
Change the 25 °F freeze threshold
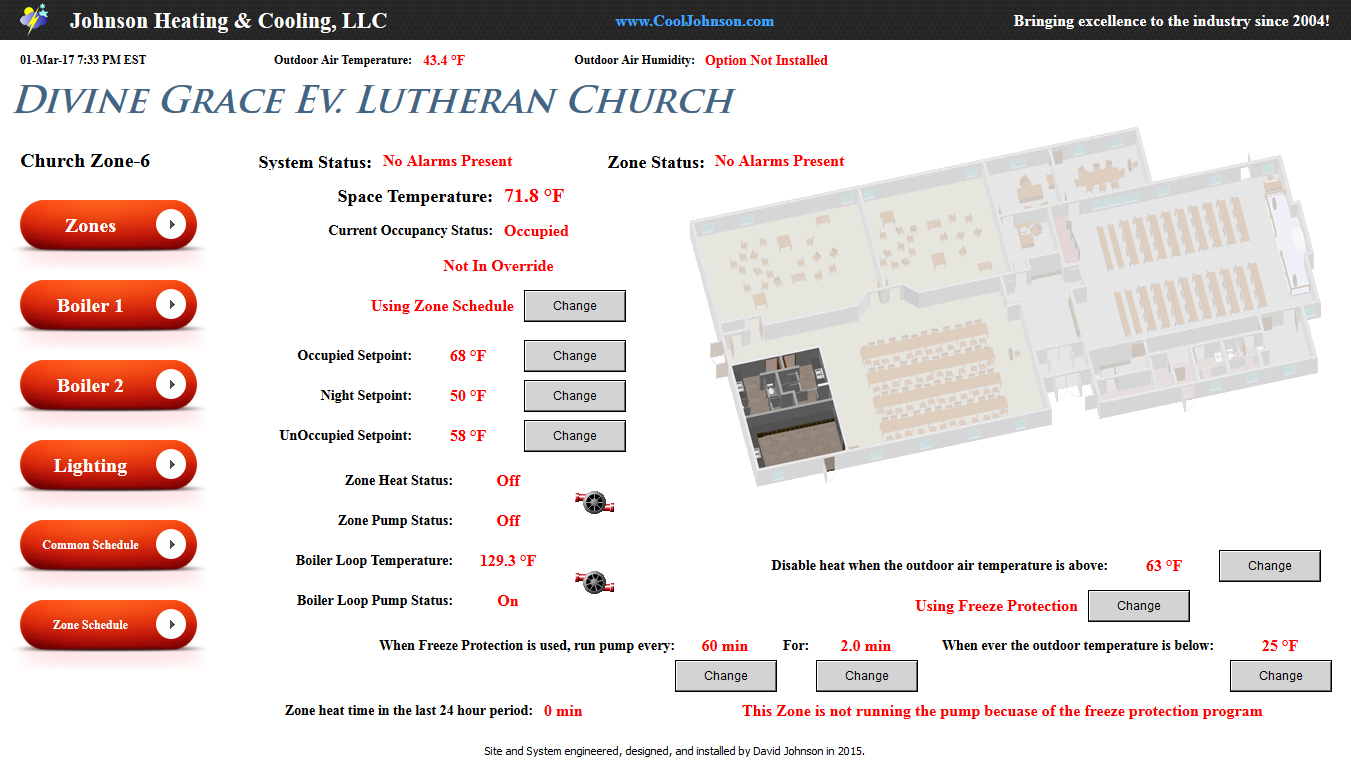click(x=1281, y=676)
